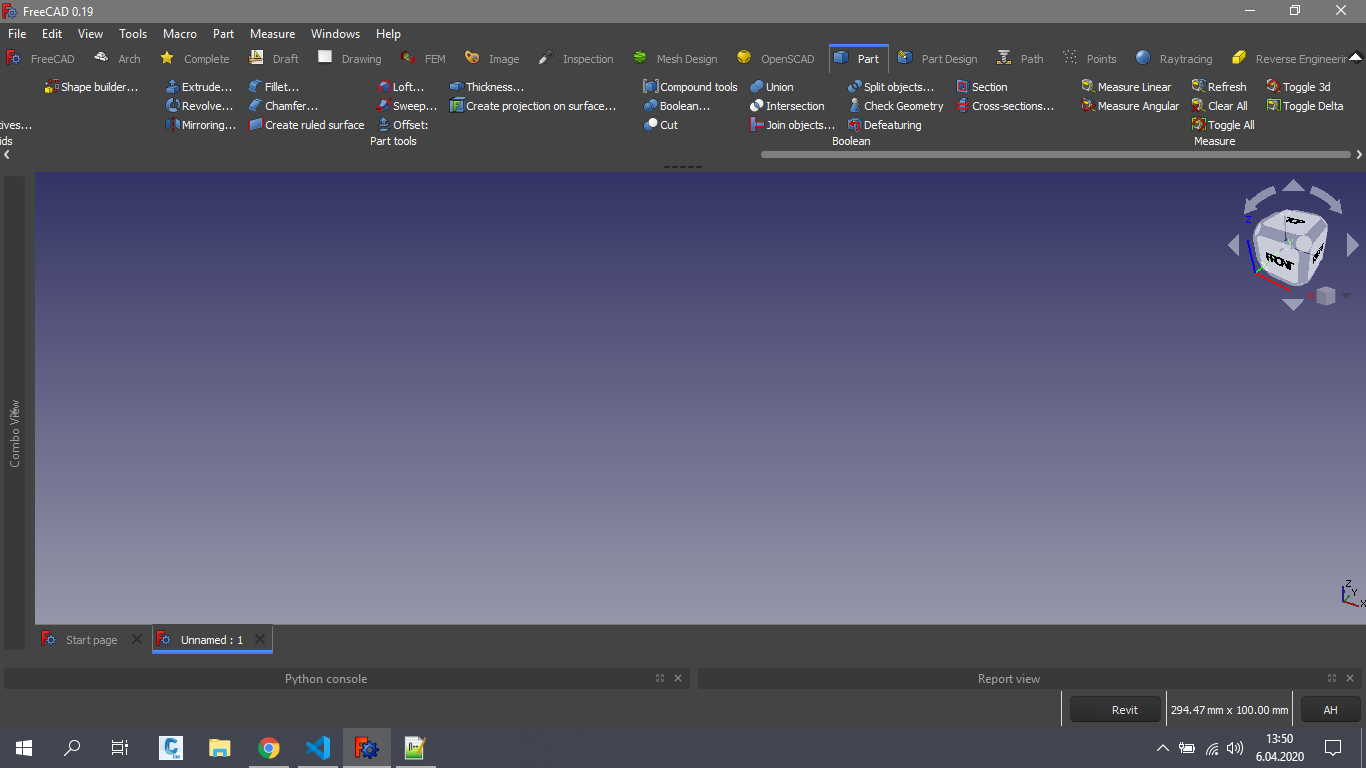Click the Loft tool icon

[x=384, y=87]
